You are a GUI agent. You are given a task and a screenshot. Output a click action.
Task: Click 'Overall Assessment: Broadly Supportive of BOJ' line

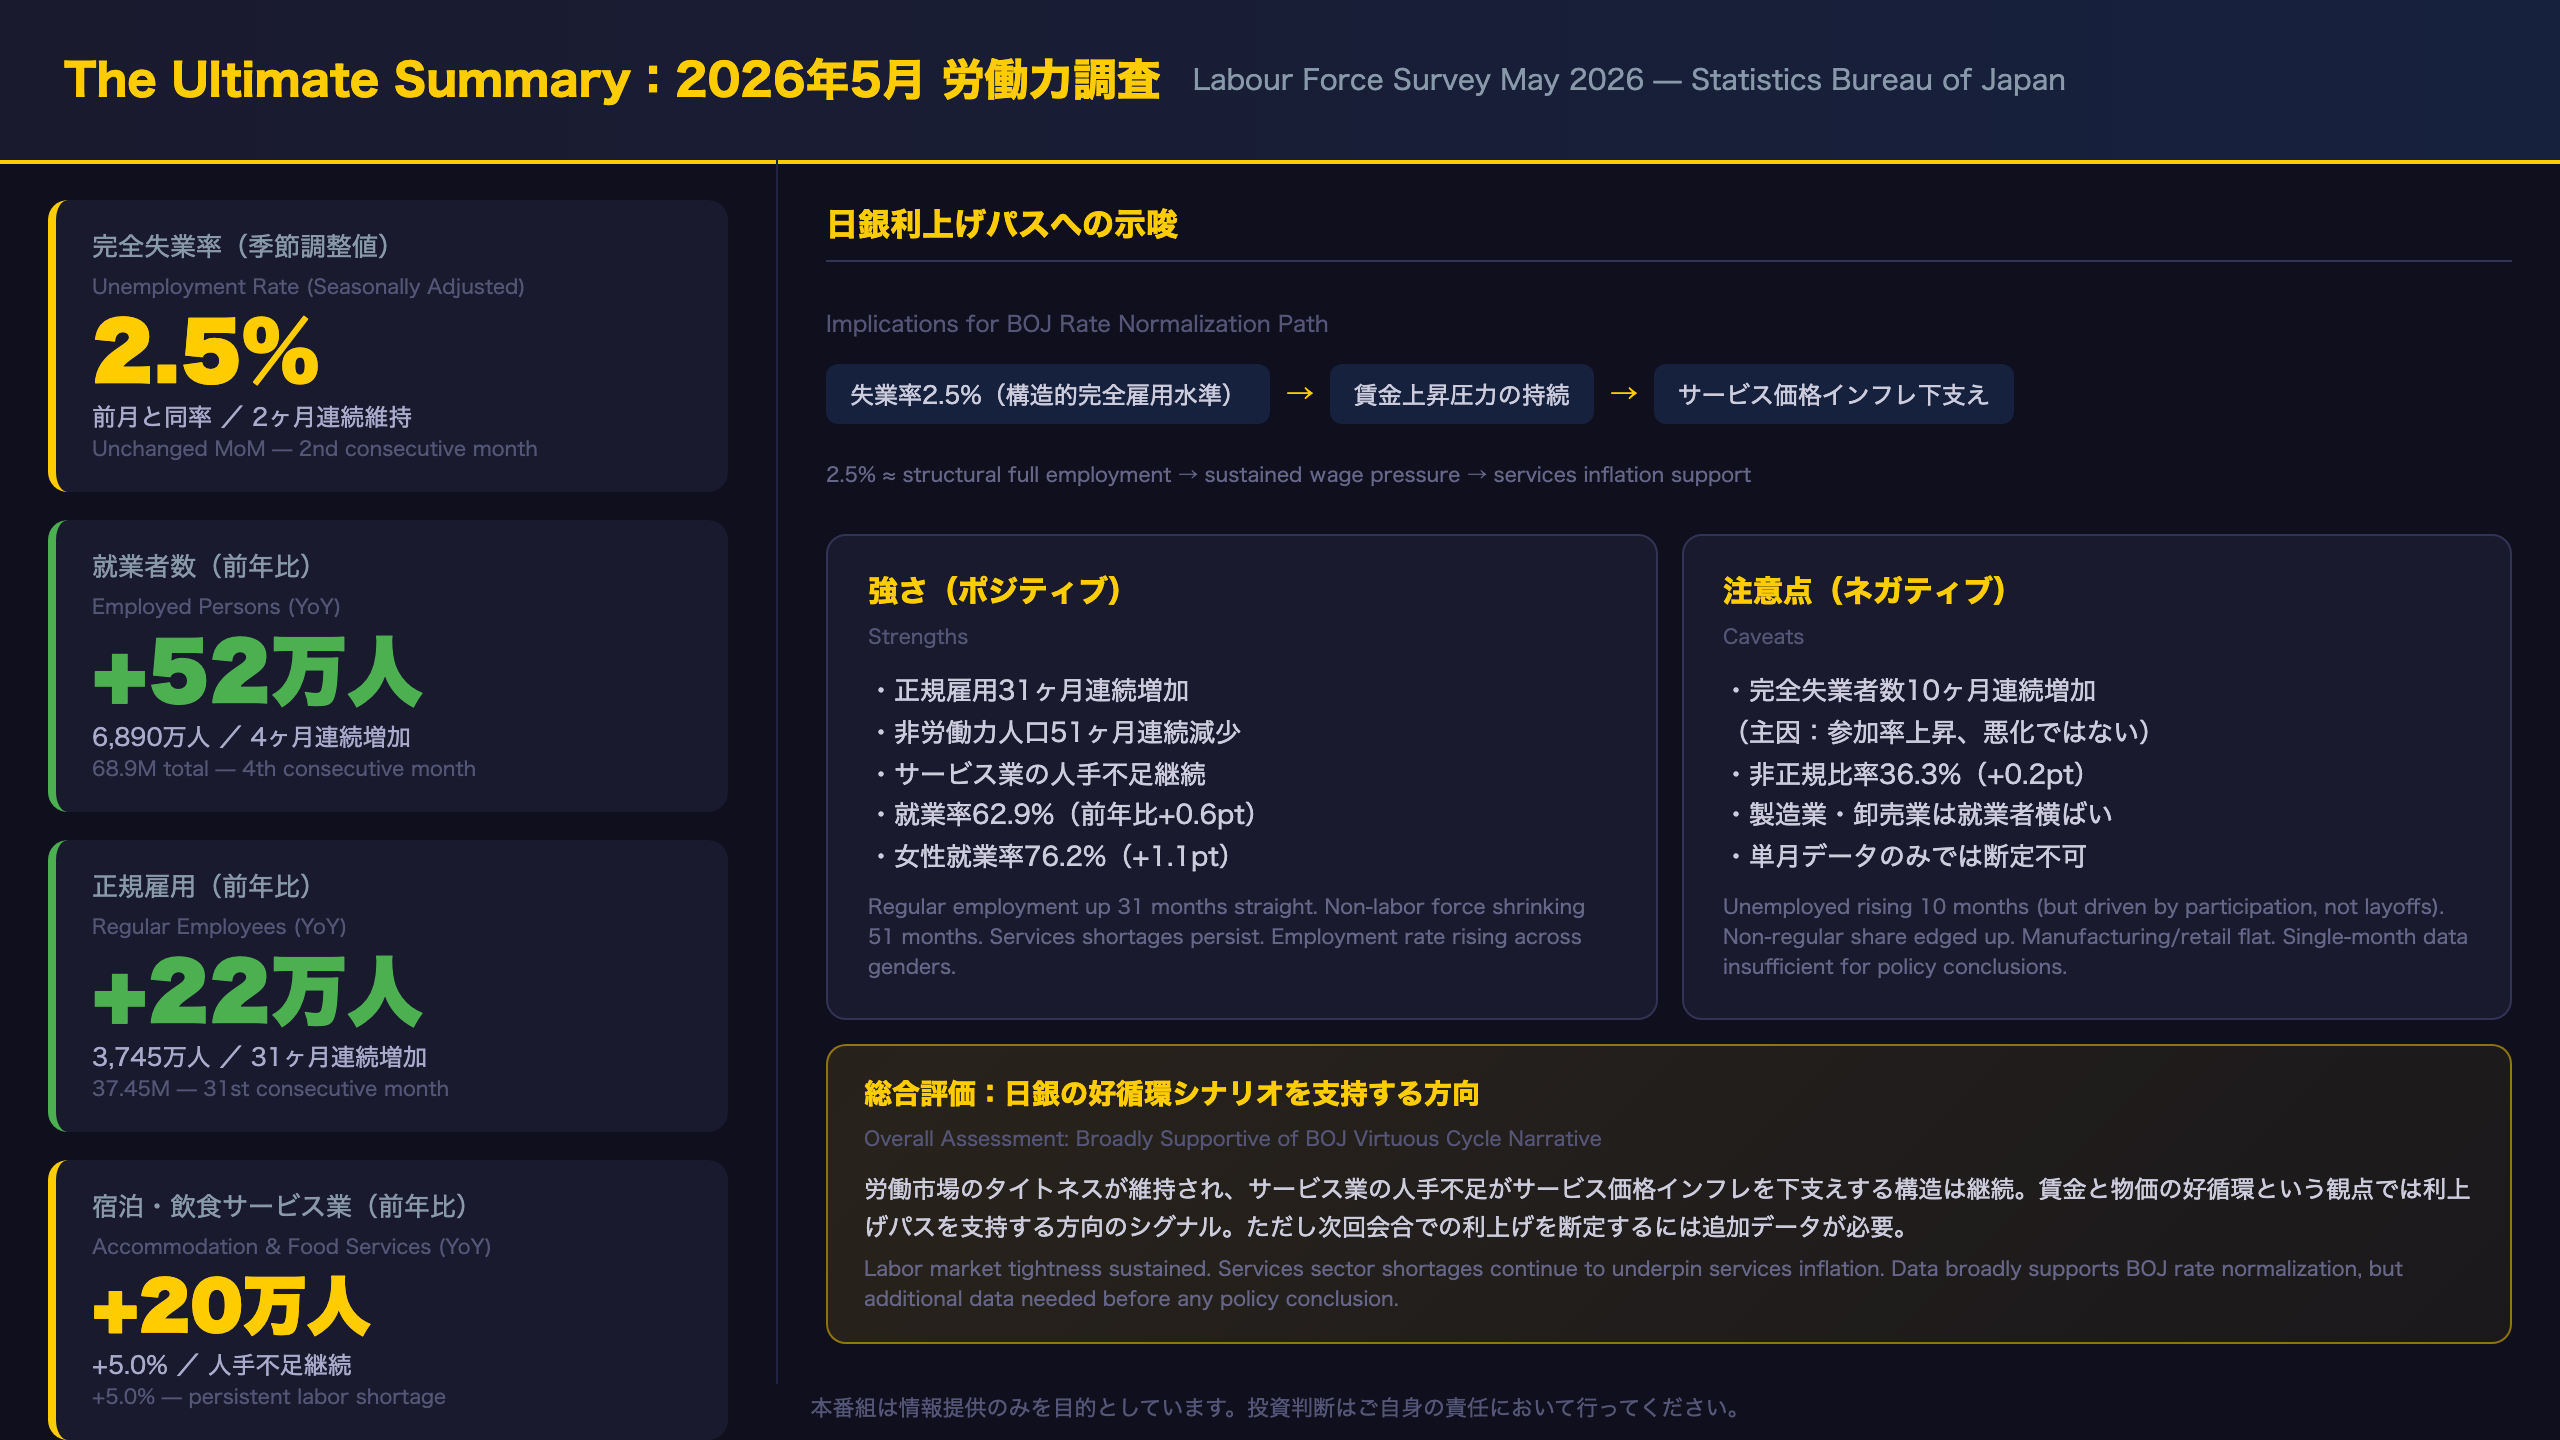coord(1232,1139)
